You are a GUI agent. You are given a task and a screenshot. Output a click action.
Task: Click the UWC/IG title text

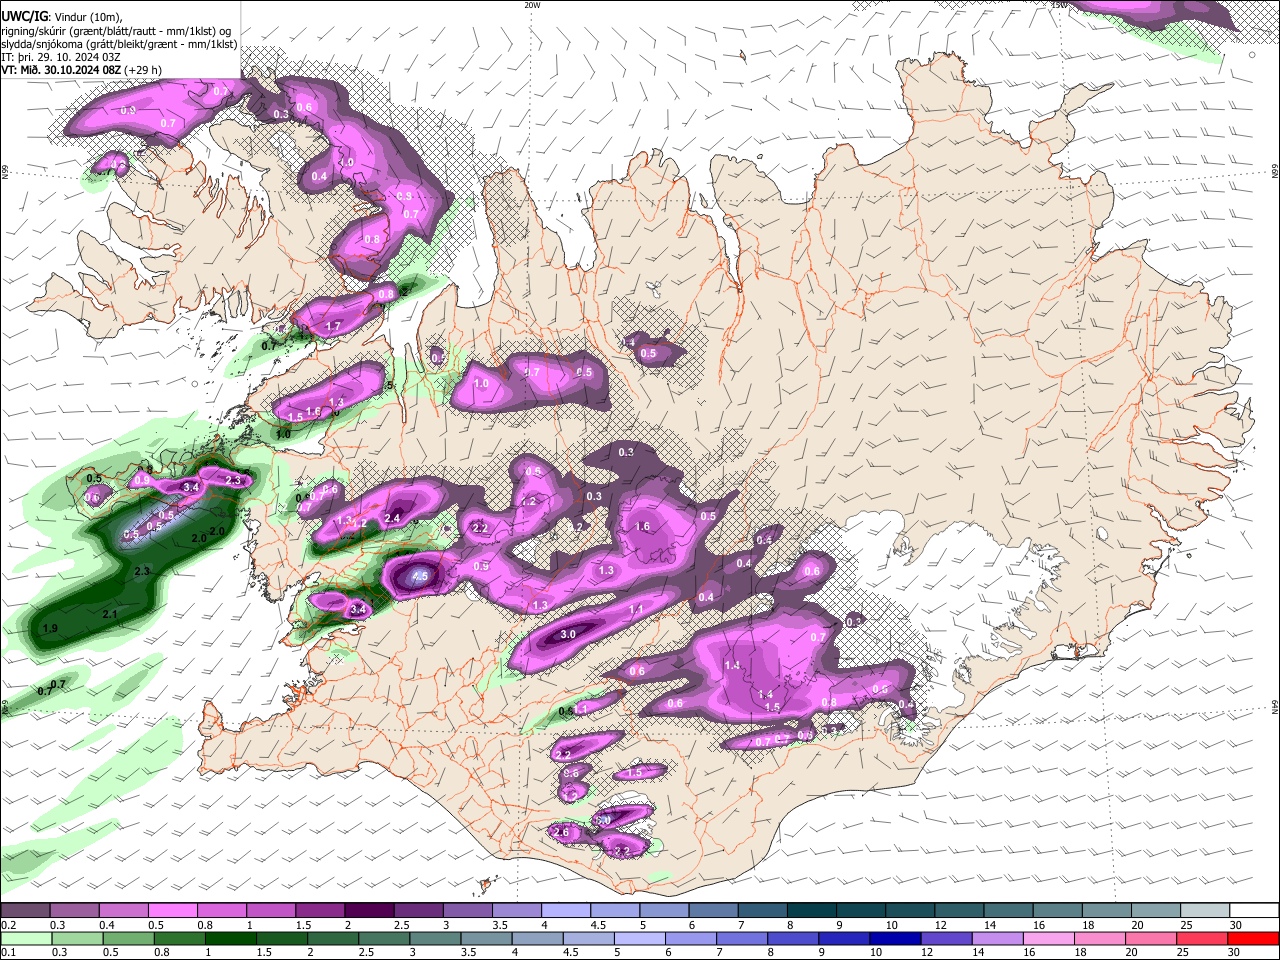(x=24, y=17)
